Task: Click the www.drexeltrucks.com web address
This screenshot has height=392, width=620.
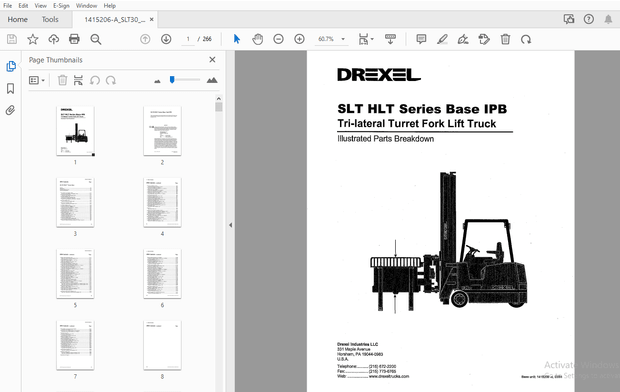Action: [389, 376]
